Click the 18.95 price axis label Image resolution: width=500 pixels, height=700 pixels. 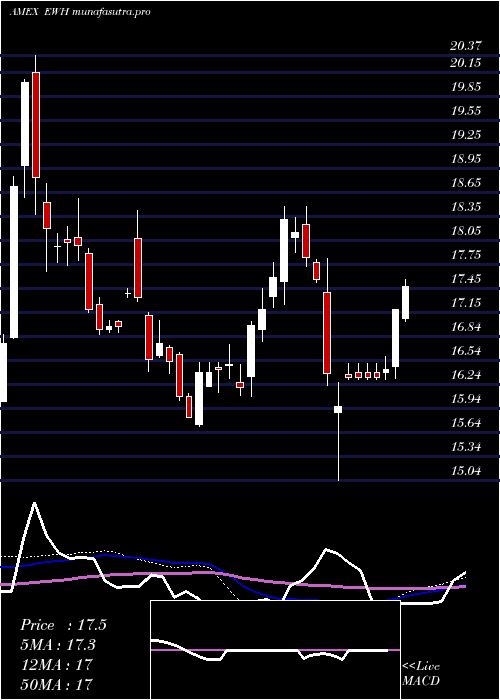tap(466, 159)
